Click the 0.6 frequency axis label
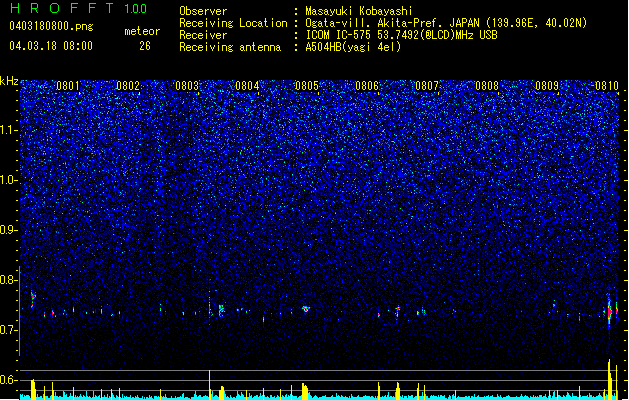This screenshot has width=629, height=400. pos(8,380)
